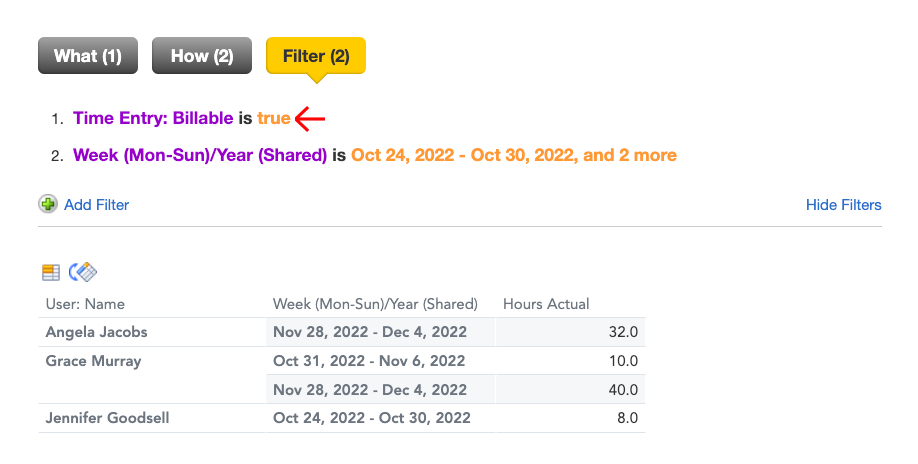This screenshot has height=464, width=918.
Task: Change the filter value 'true'
Action: tap(273, 118)
